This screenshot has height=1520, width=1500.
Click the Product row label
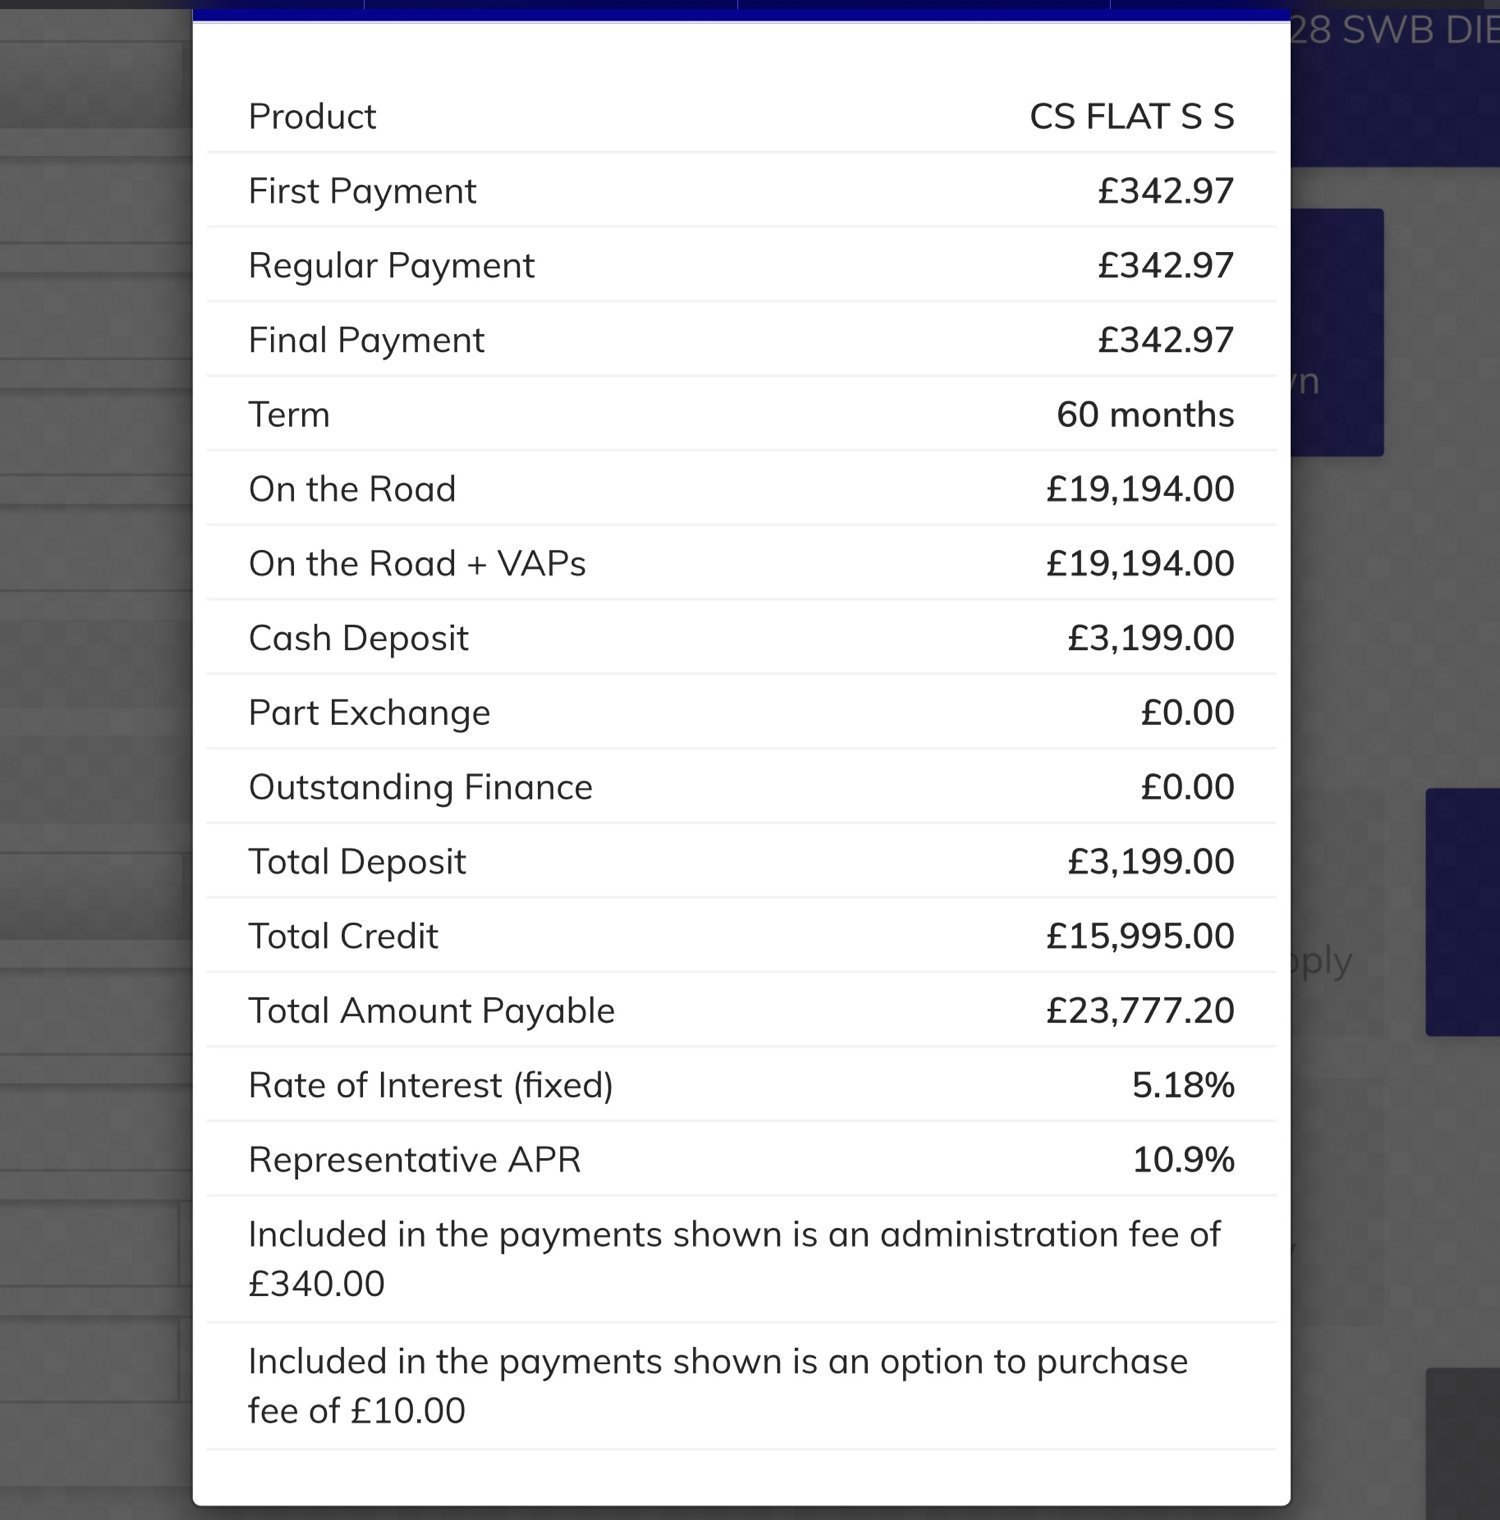tap(312, 116)
